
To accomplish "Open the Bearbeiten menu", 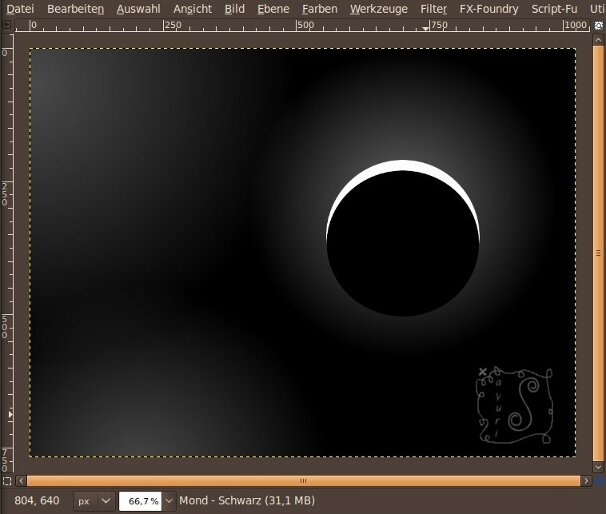I will (x=75, y=9).
